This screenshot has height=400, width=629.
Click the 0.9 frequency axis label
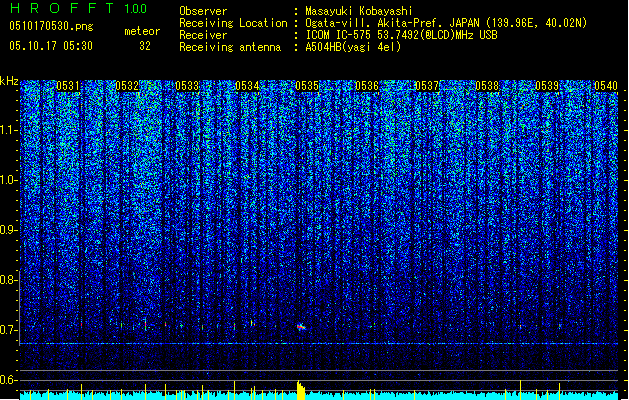(x=8, y=230)
